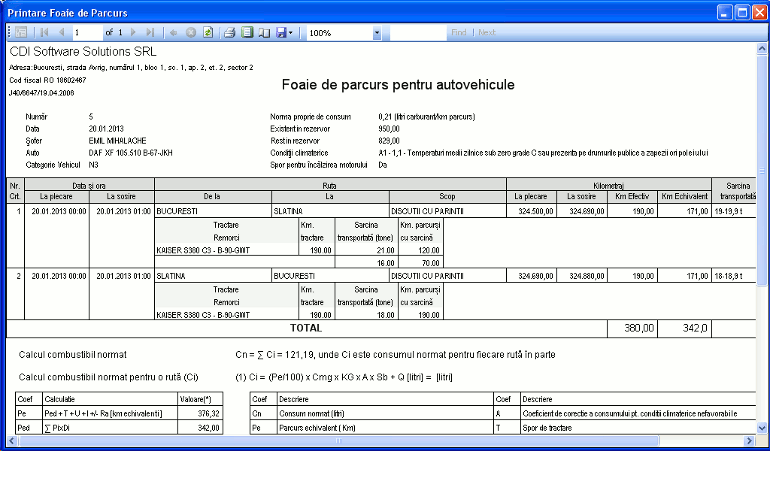Viewport: 770px width, 501px height.
Task: Maximize the Printare Foaie de Parcurs window
Action: (x=742, y=12)
